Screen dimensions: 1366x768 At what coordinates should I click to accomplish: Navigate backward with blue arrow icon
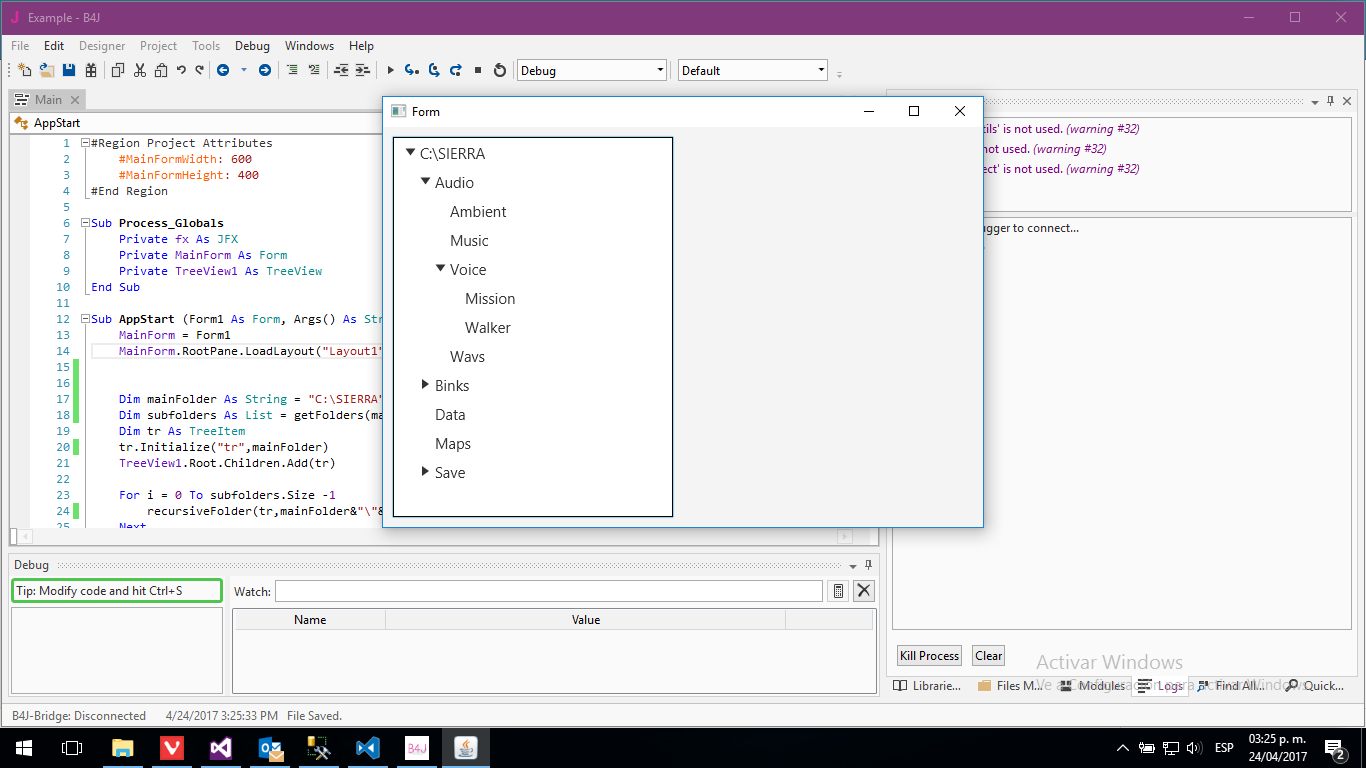click(x=222, y=70)
